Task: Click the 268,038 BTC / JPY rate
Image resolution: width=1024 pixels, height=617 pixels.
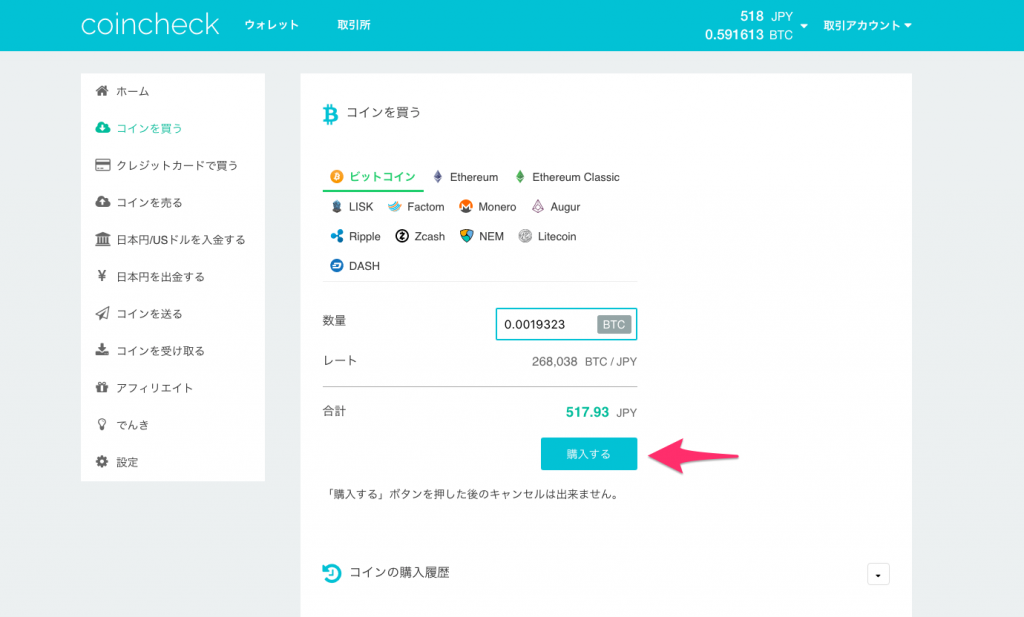Action: (x=584, y=362)
